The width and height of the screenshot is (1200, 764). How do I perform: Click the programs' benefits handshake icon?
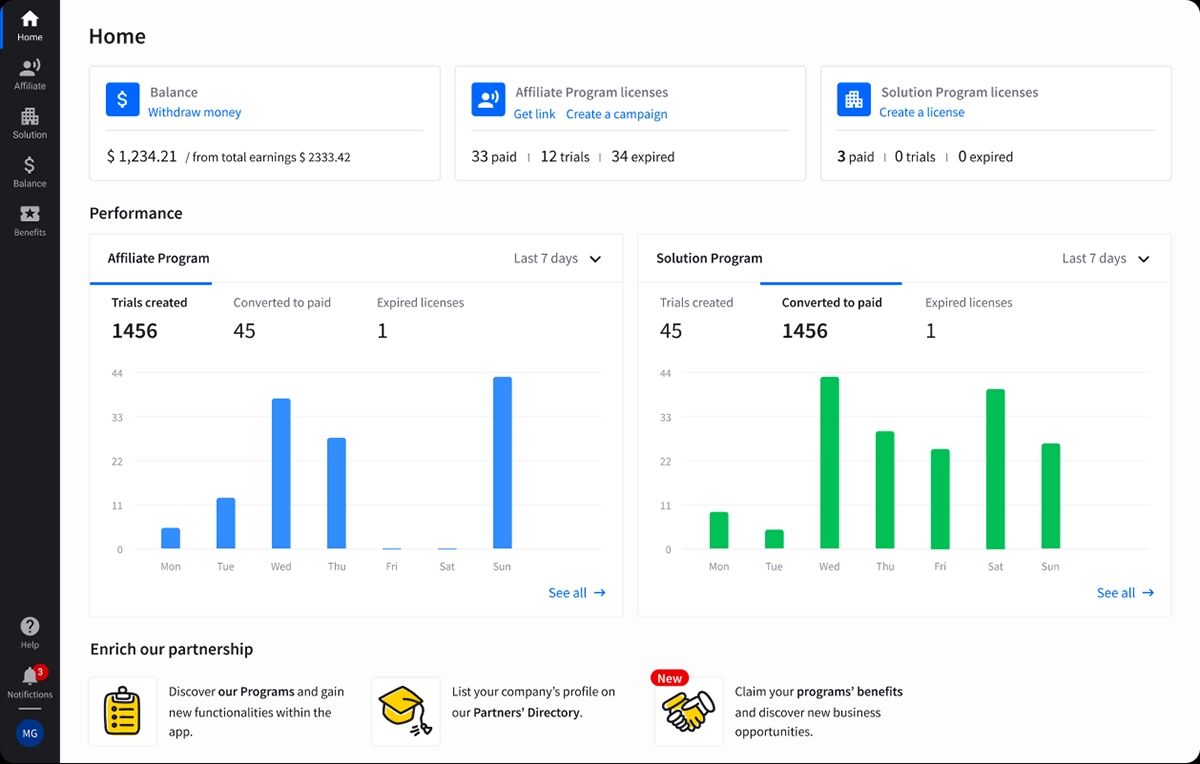(x=688, y=711)
